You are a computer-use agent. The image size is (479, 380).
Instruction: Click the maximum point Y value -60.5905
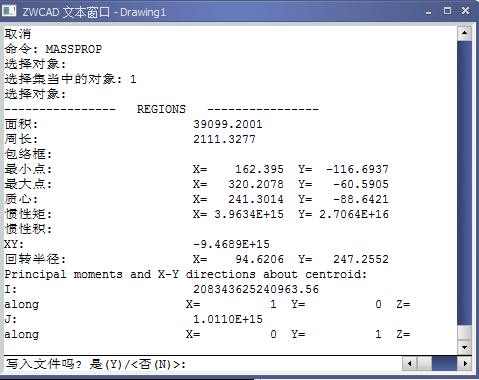pyautogui.click(x=361, y=184)
